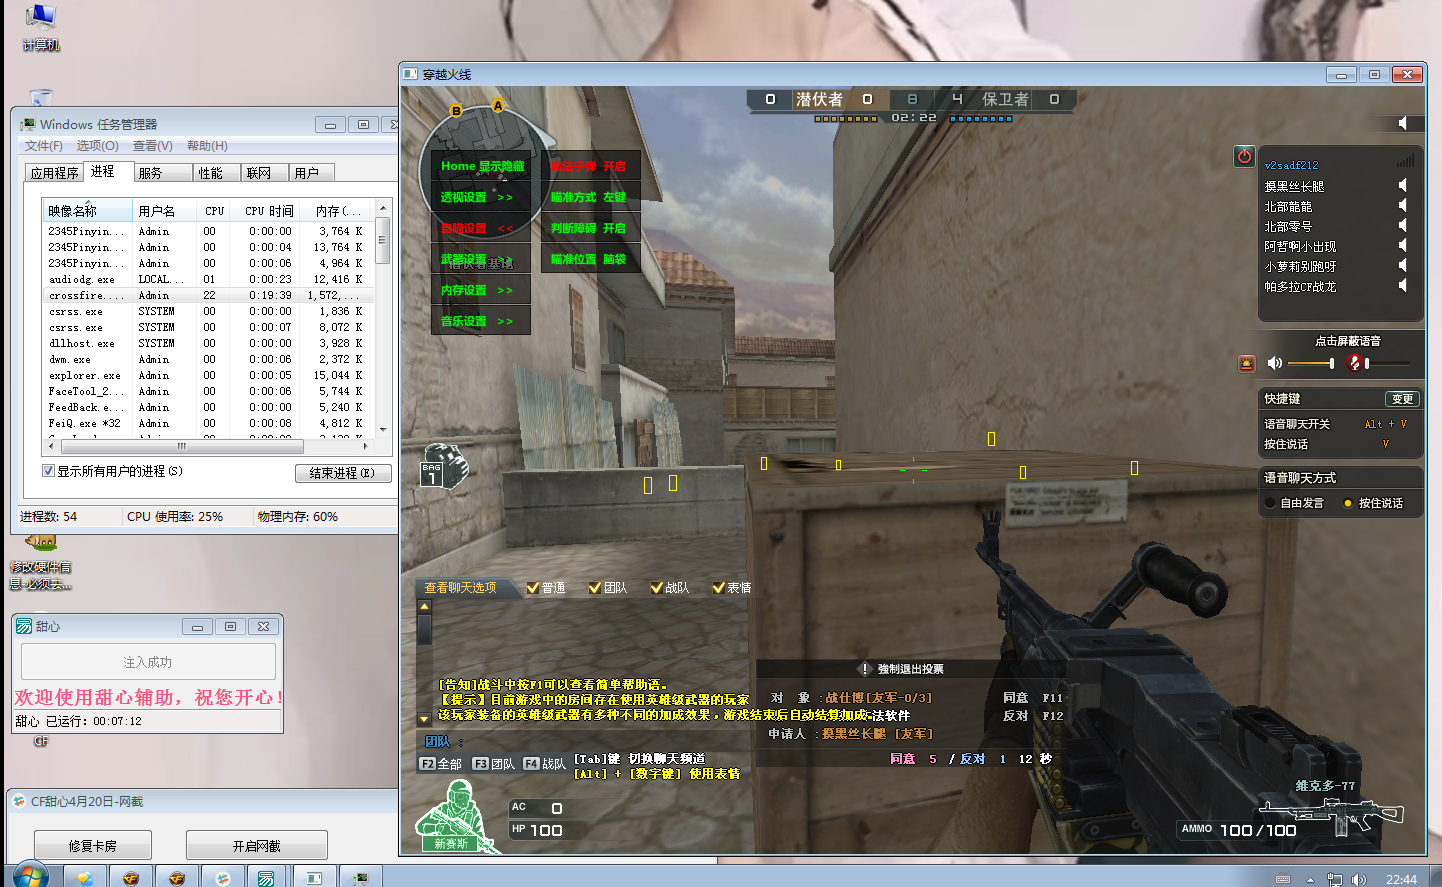The height and width of the screenshot is (887, 1442).
Task: Click the orange siren alert icon
Action: click(x=1247, y=363)
